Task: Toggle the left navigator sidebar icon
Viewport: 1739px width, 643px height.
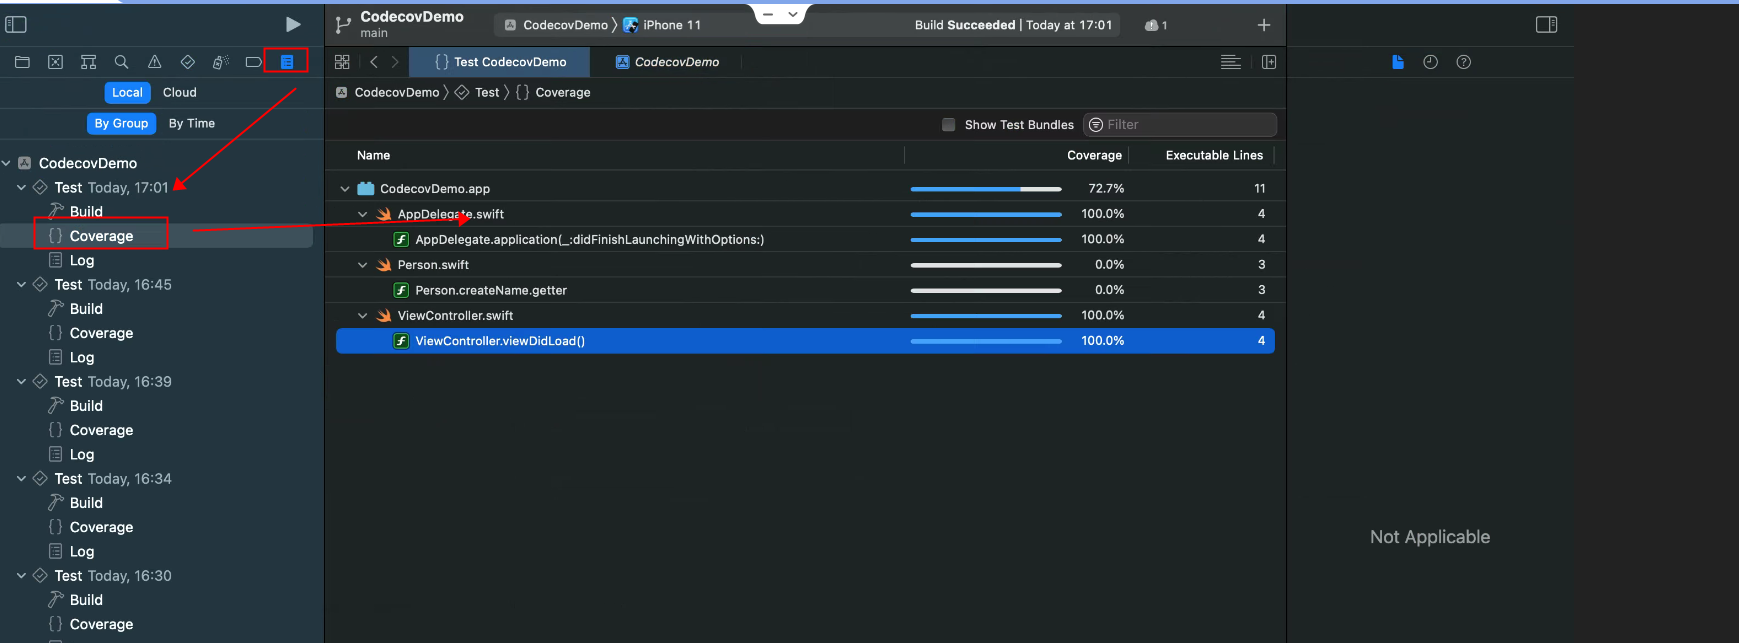Action: click(x=16, y=25)
